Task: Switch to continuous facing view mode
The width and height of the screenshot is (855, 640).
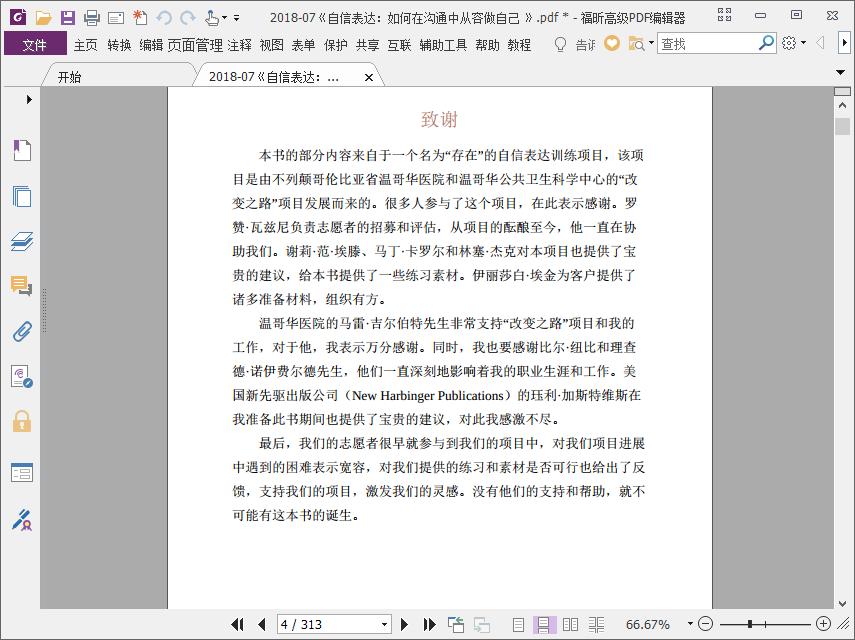Action: [596, 625]
